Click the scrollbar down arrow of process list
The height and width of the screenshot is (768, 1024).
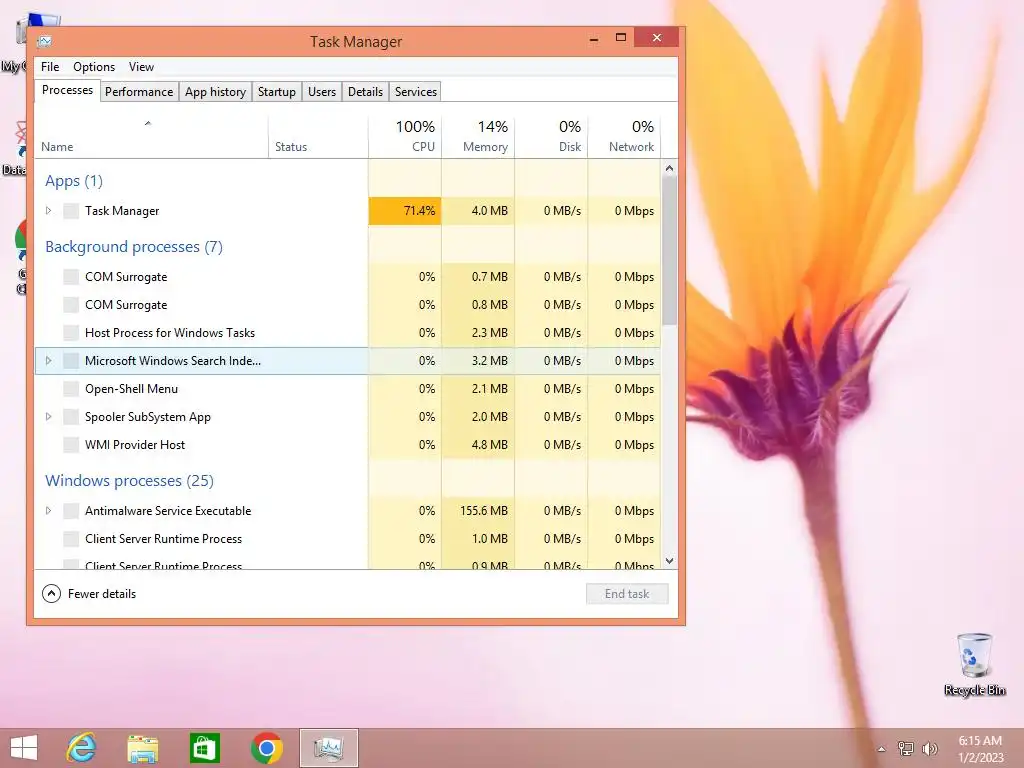coord(669,561)
